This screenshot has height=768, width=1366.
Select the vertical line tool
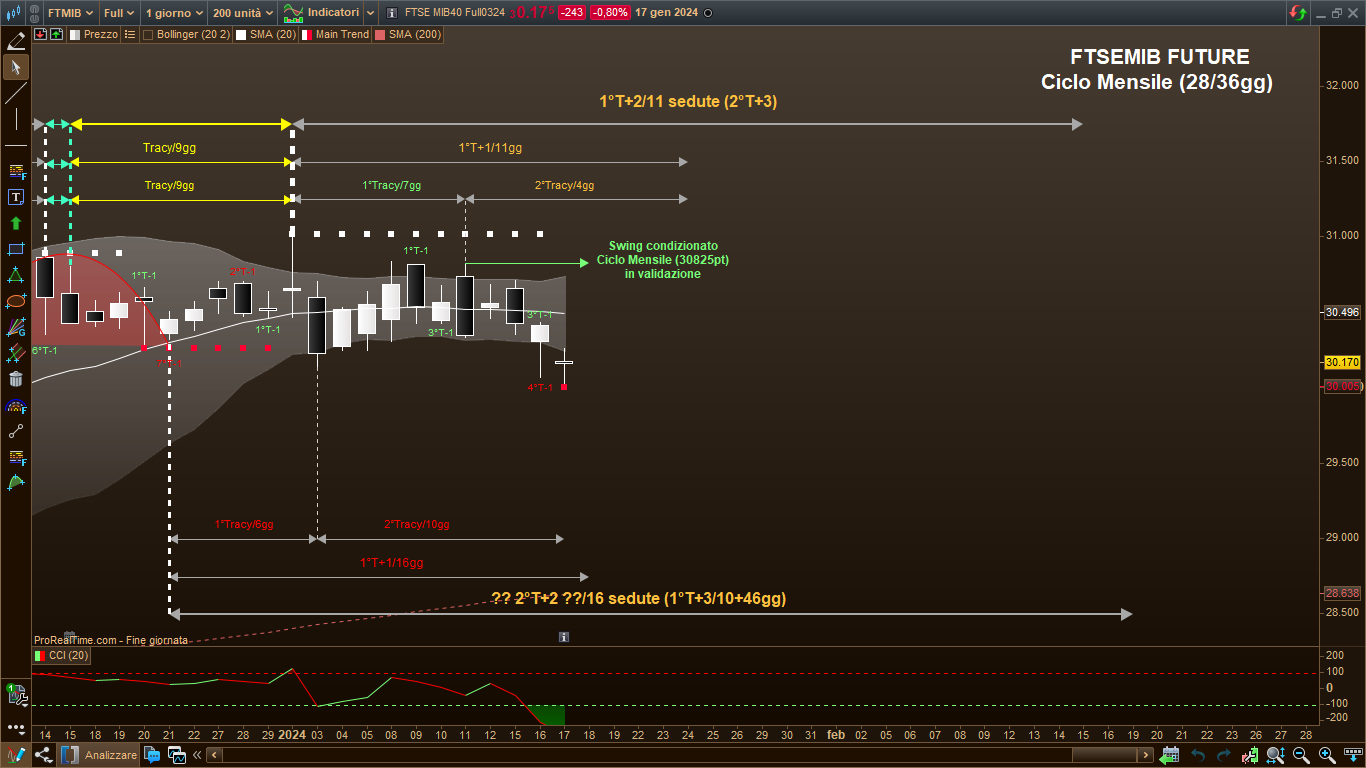click(15, 119)
